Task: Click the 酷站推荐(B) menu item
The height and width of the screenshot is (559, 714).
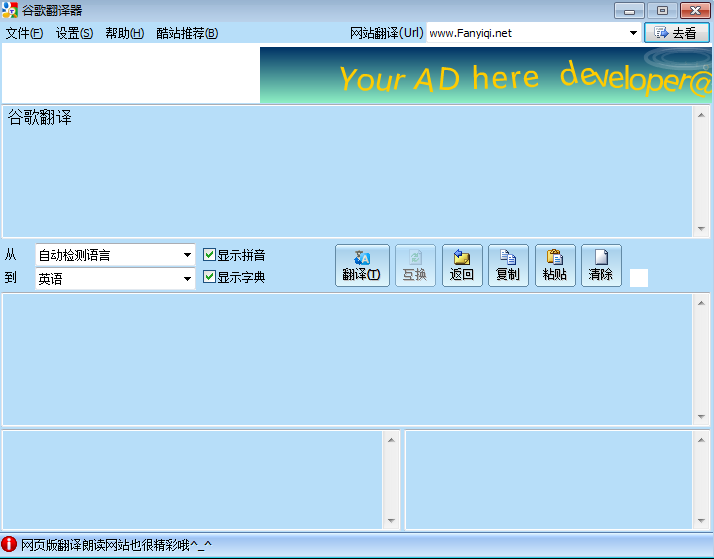Action: [x=187, y=33]
